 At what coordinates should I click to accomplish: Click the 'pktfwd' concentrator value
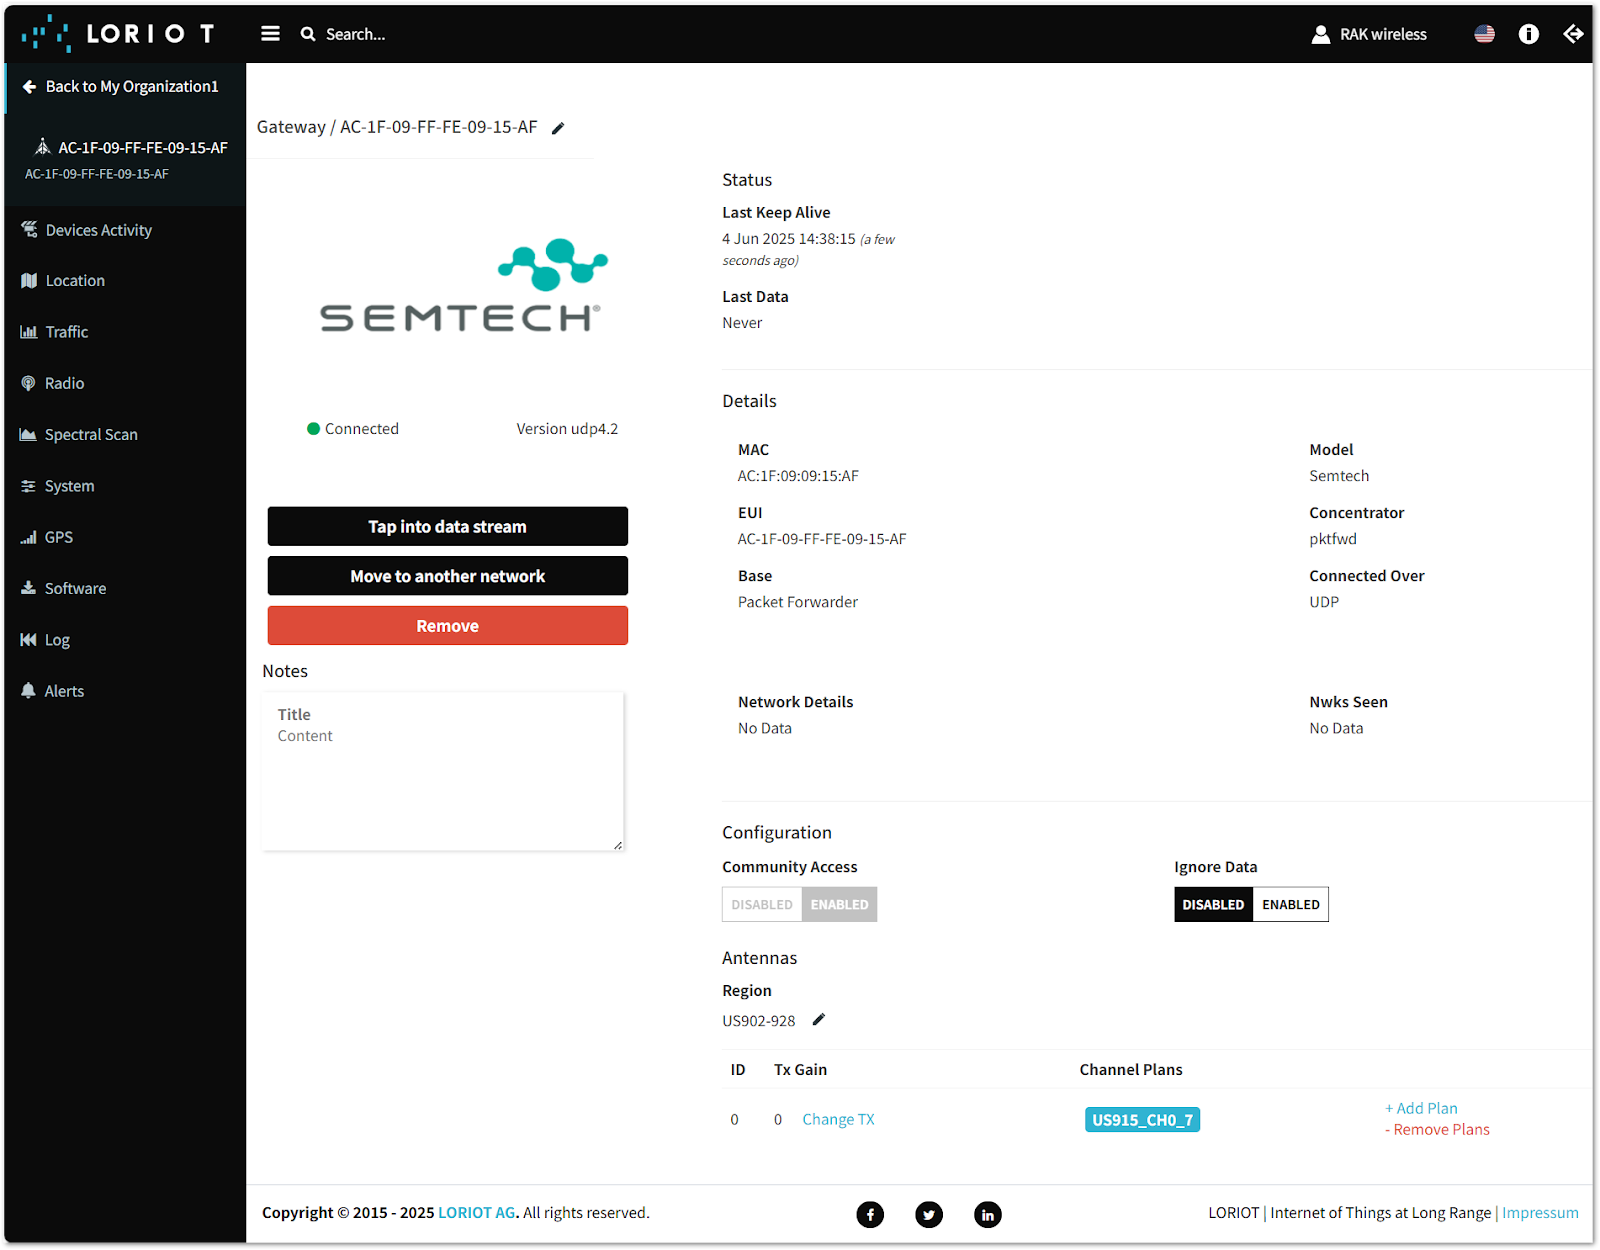coord(1333,539)
